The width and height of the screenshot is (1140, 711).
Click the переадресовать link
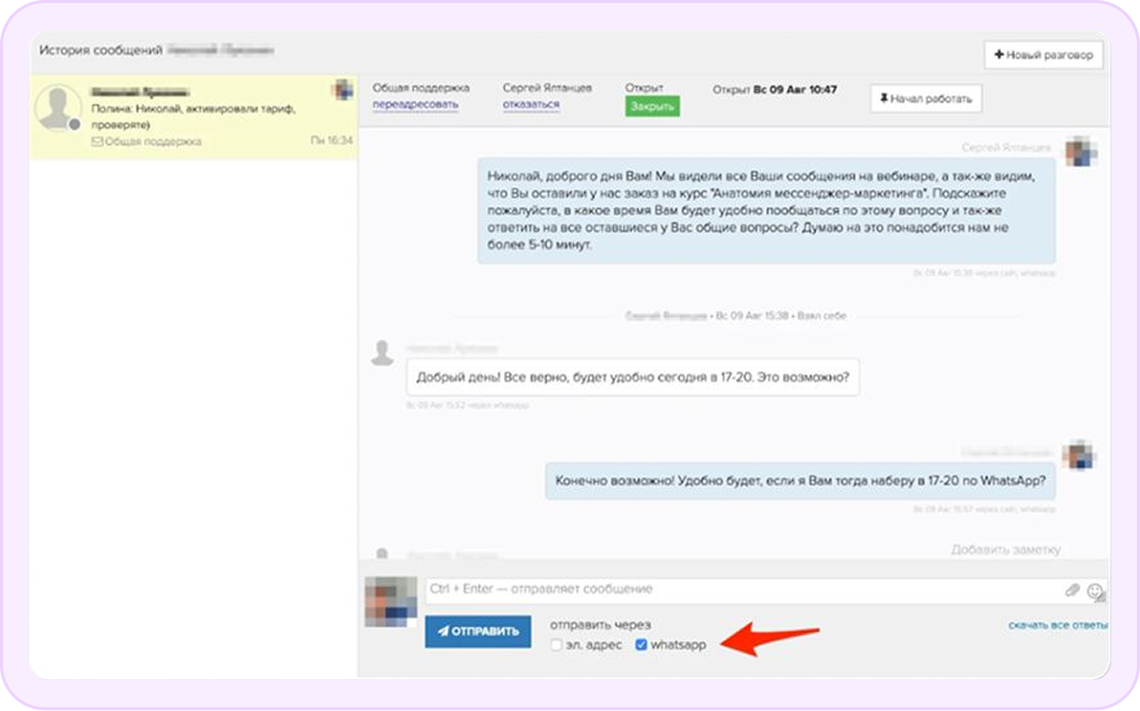coord(415,104)
